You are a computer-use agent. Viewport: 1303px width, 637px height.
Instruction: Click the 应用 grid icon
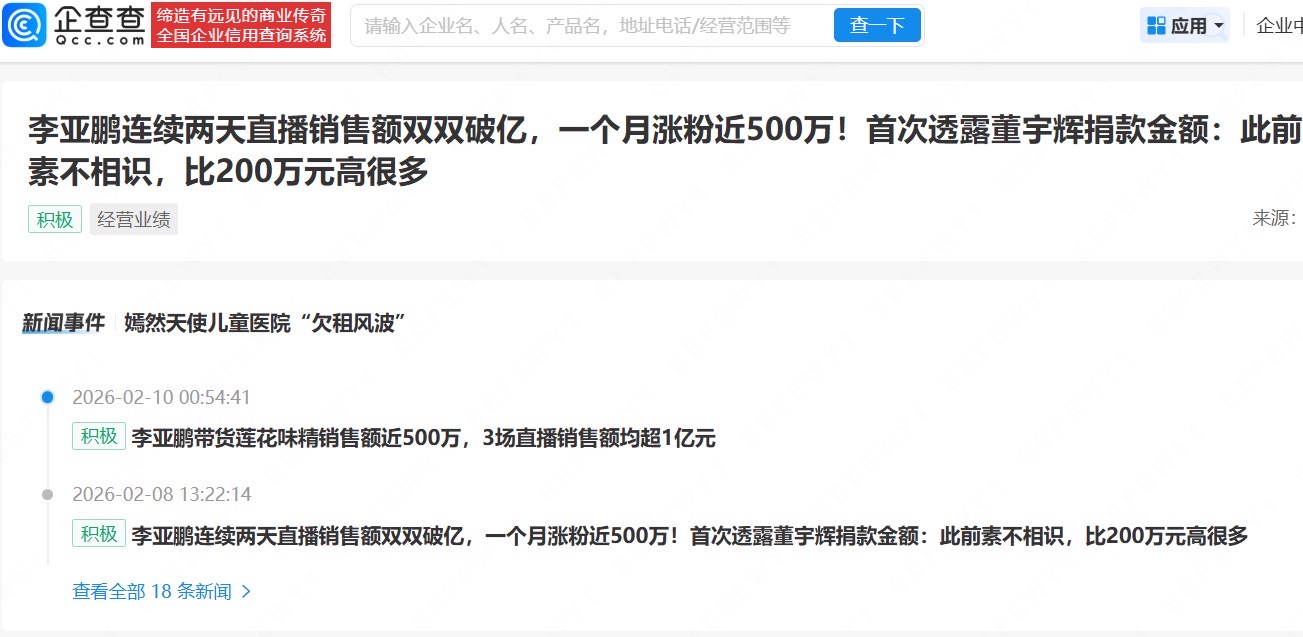1156,26
